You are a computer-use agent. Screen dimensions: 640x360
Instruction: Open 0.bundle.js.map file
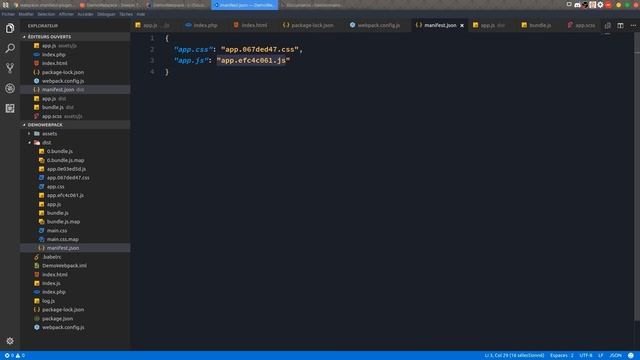click(x=65, y=160)
